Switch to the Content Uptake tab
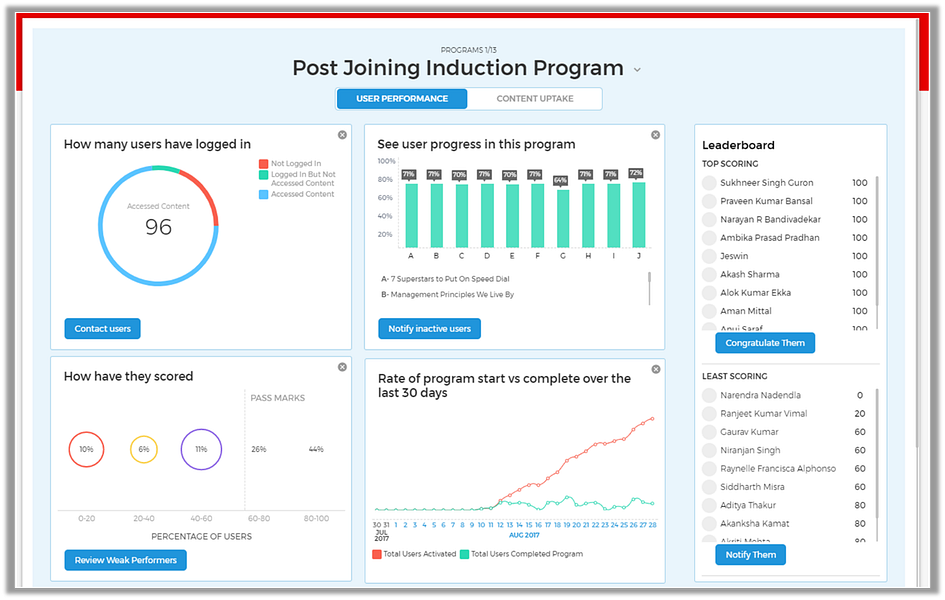This screenshot has width=945, height=600. (535, 99)
